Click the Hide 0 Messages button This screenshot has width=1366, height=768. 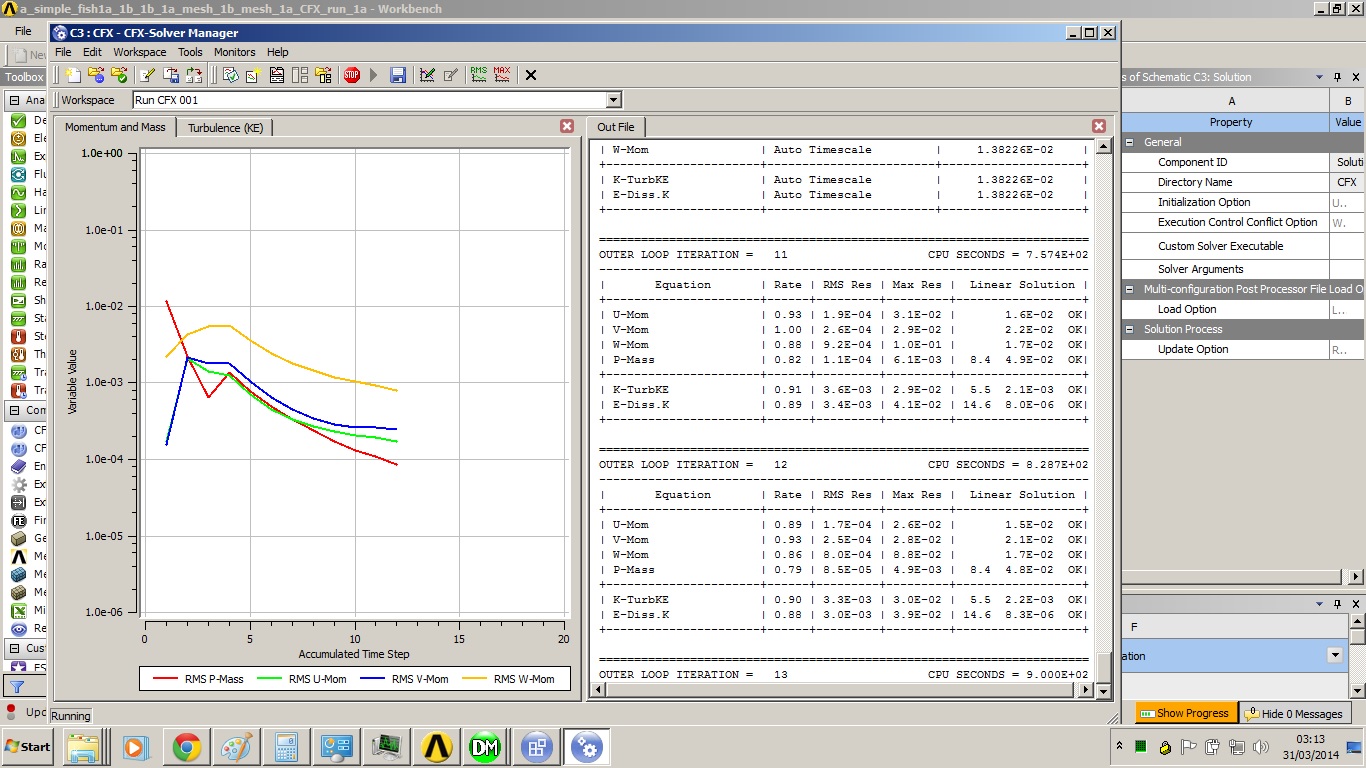click(1294, 713)
